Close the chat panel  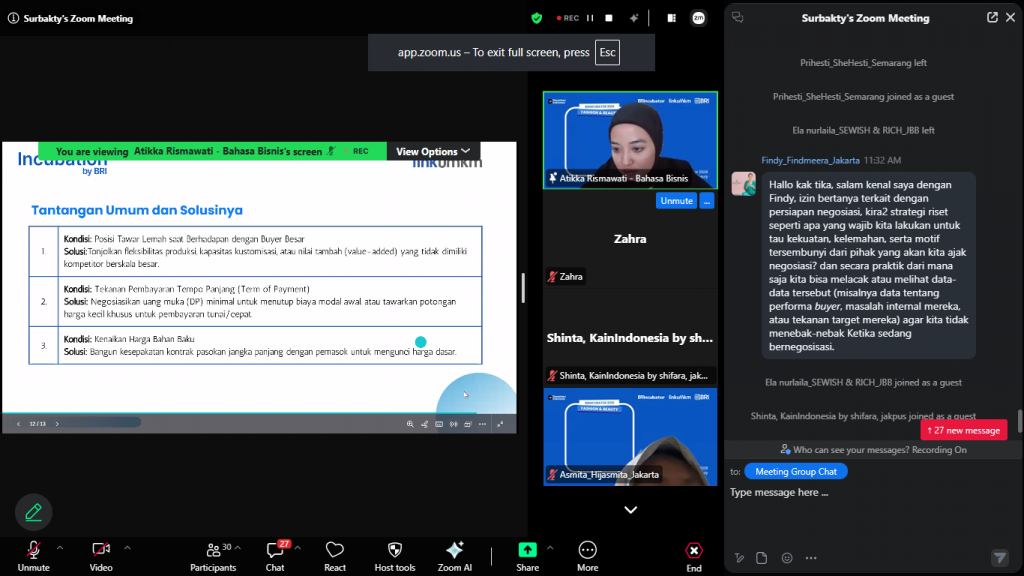[1010, 18]
